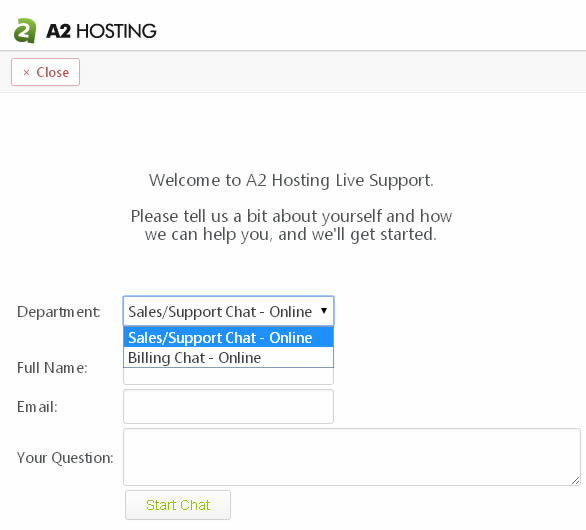Click the Full Name label
586x530 pixels.
click(52, 368)
